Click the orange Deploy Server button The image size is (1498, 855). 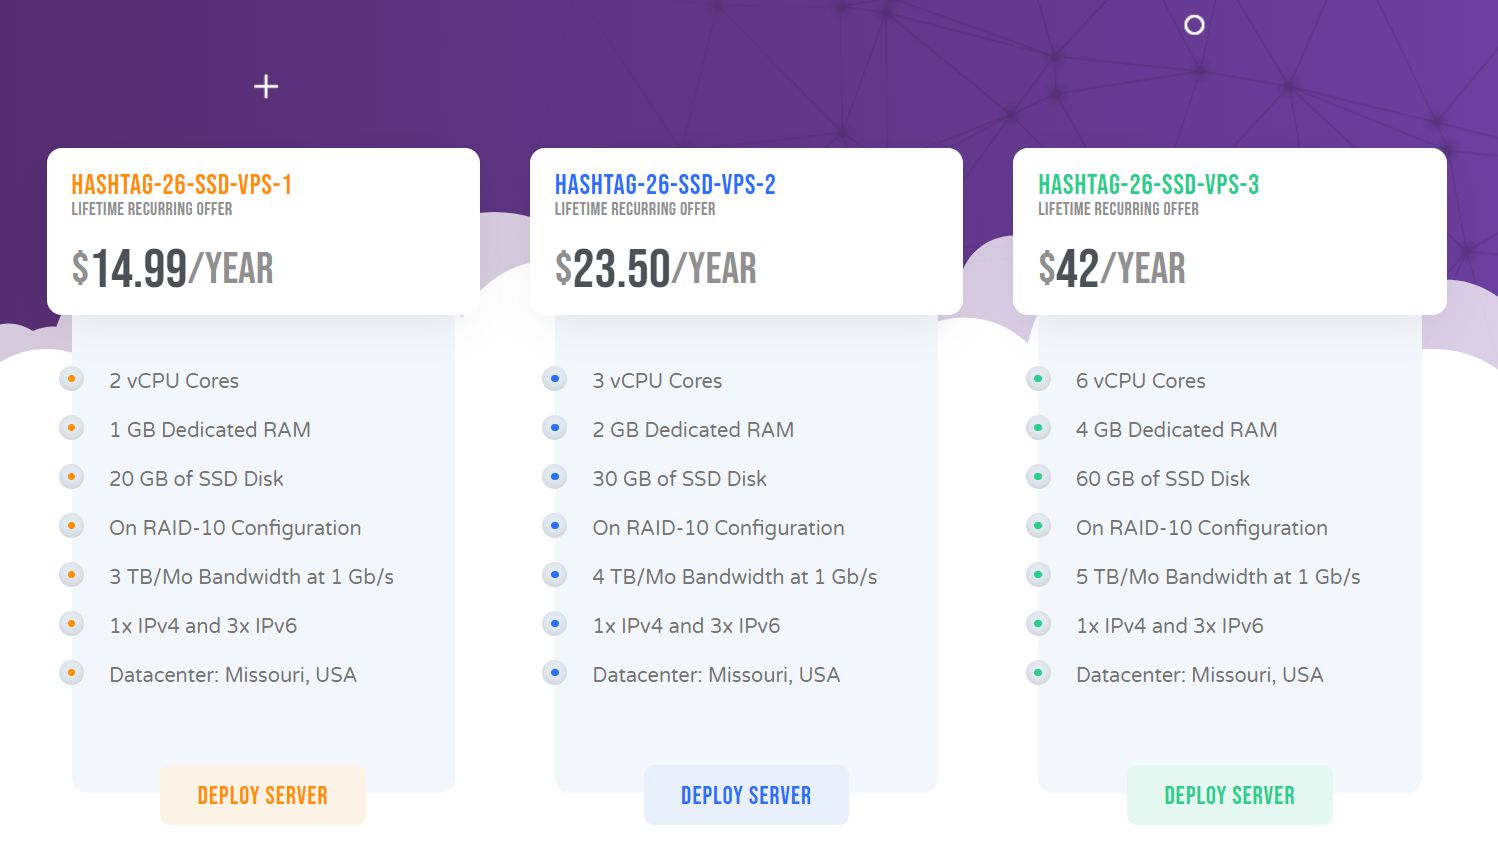click(x=262, y=795)
